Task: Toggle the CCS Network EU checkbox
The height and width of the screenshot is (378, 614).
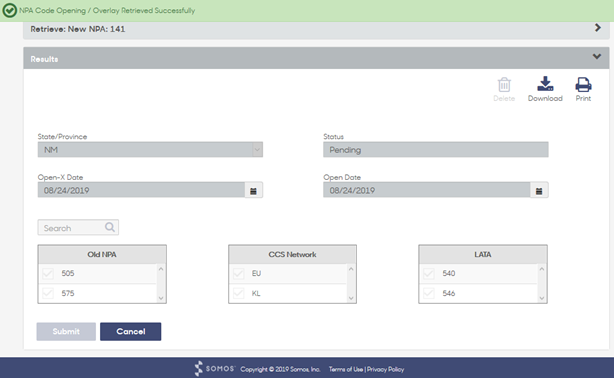Action: 238,273
